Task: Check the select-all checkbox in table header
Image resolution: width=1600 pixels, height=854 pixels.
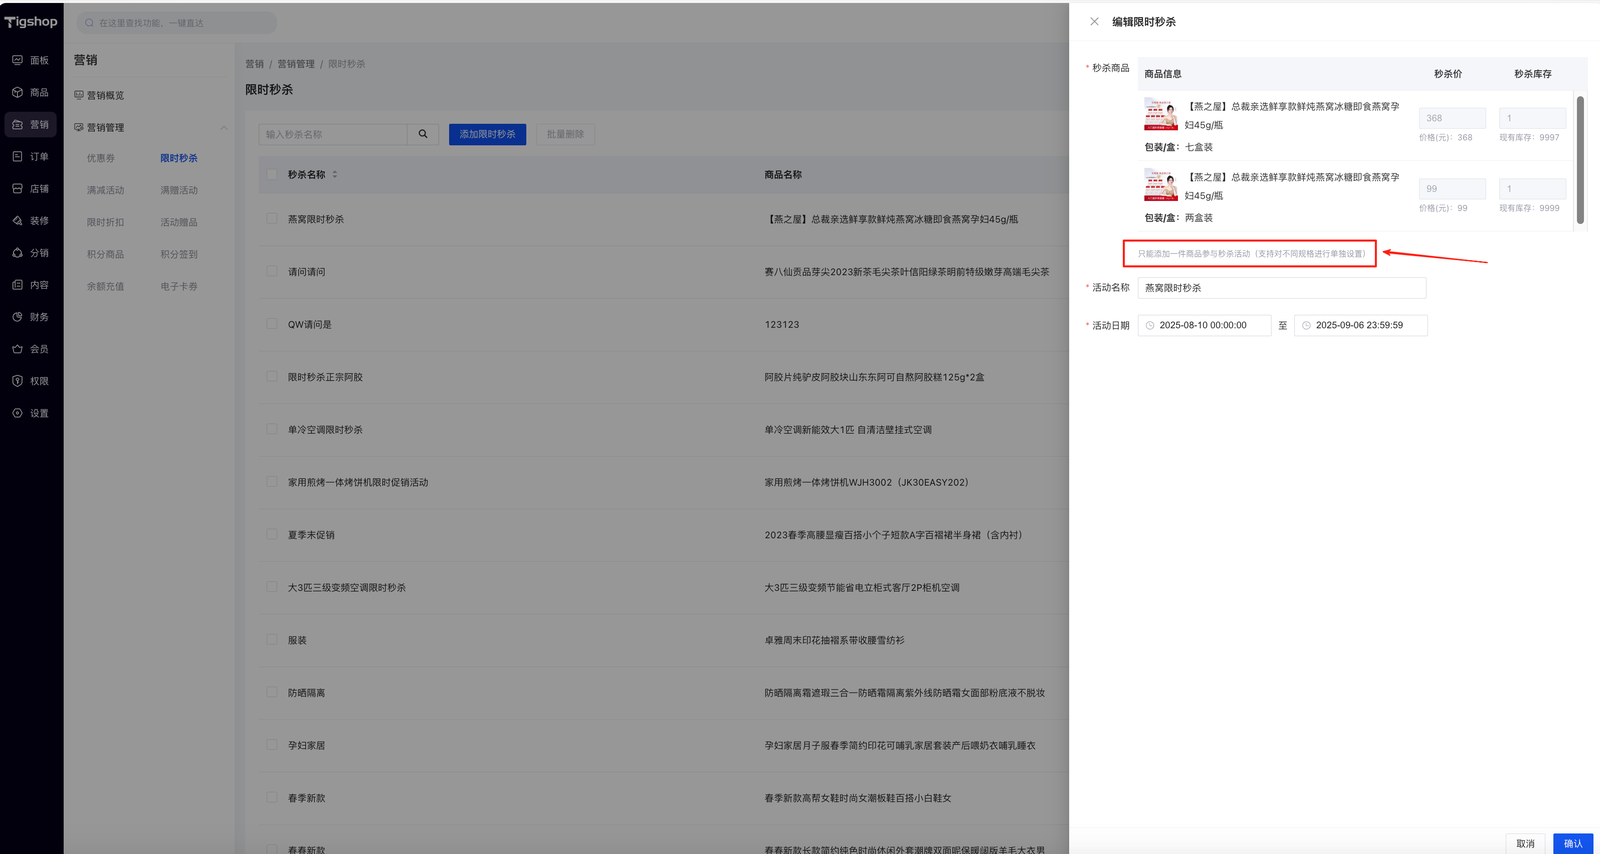Action: 272,174
